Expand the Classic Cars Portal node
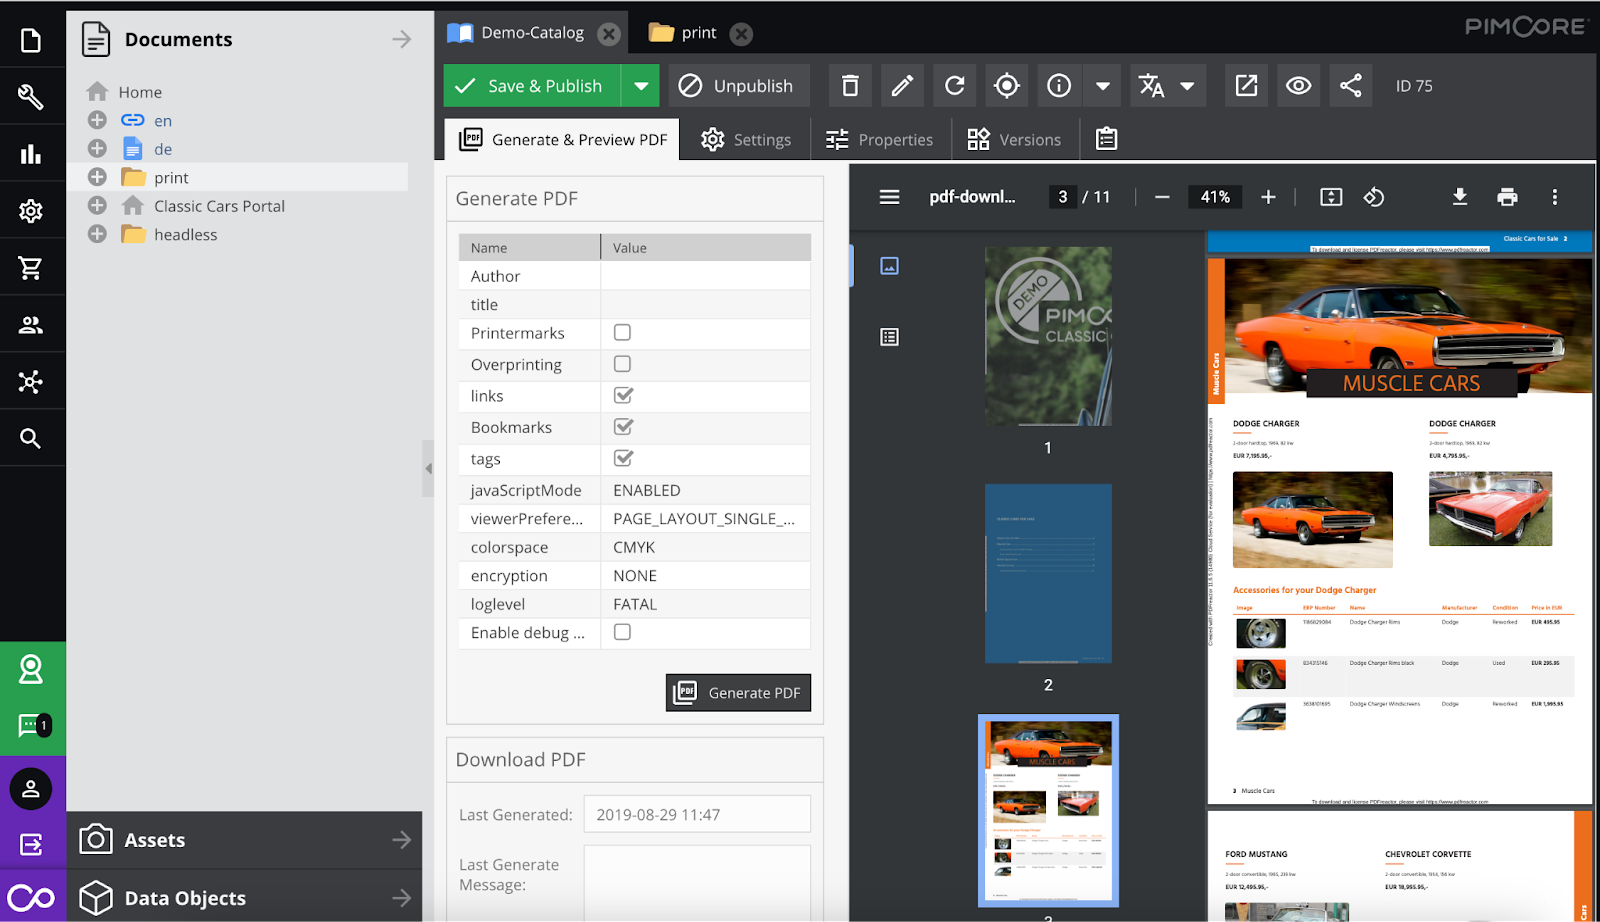The height and width of the screenshot is (922, 1600). click(x=97, y=206)
